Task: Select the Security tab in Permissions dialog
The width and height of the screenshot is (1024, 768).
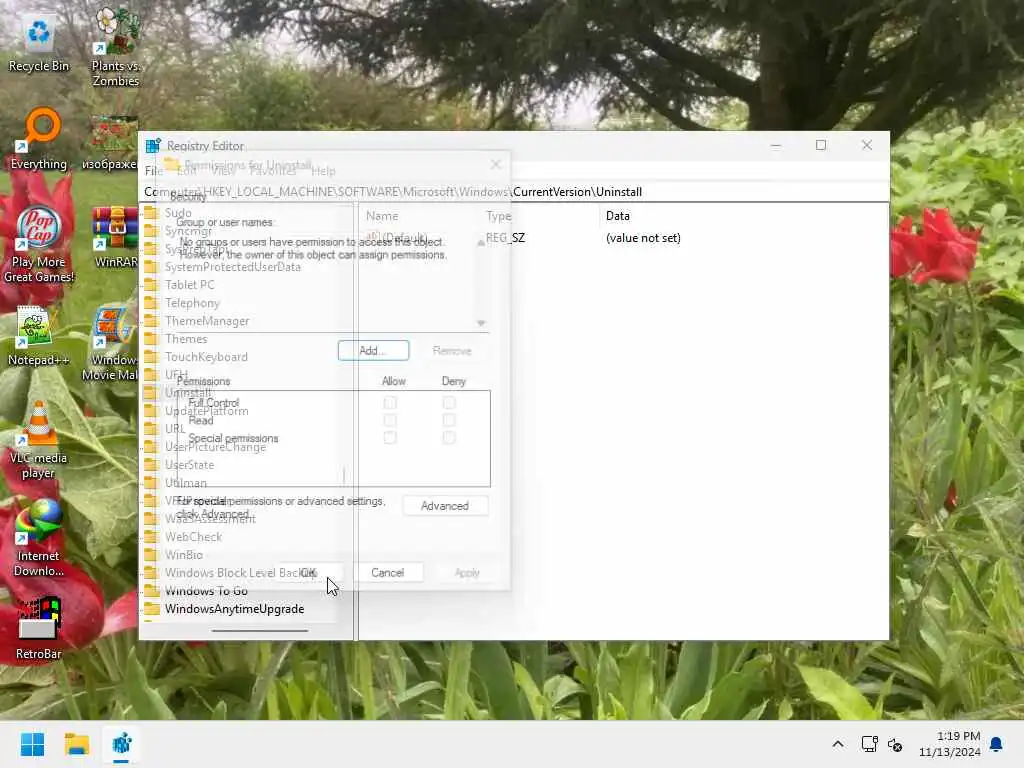Action: coord(188,196)
